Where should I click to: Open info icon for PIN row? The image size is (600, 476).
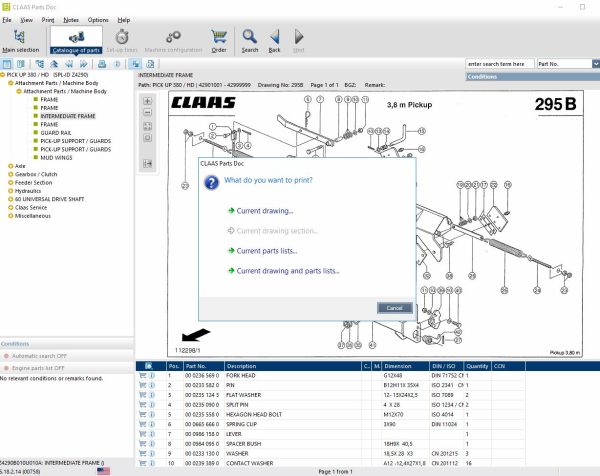(152, 385)
